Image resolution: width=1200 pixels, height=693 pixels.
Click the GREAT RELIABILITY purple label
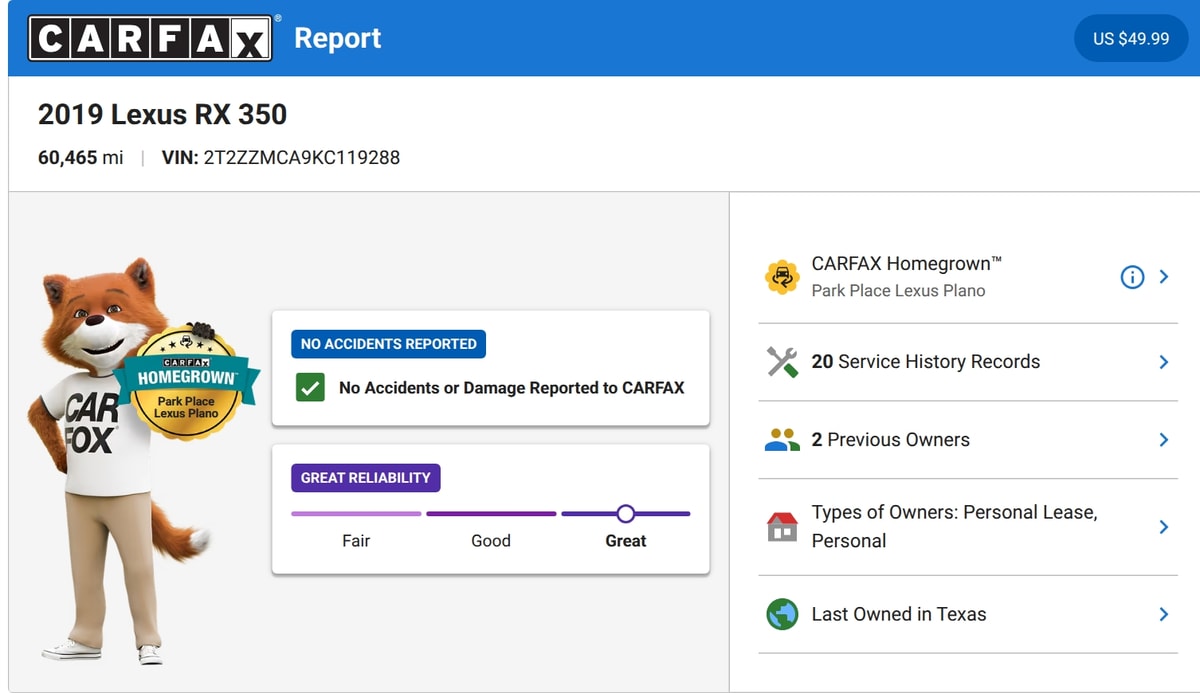[x=366, y=478]
